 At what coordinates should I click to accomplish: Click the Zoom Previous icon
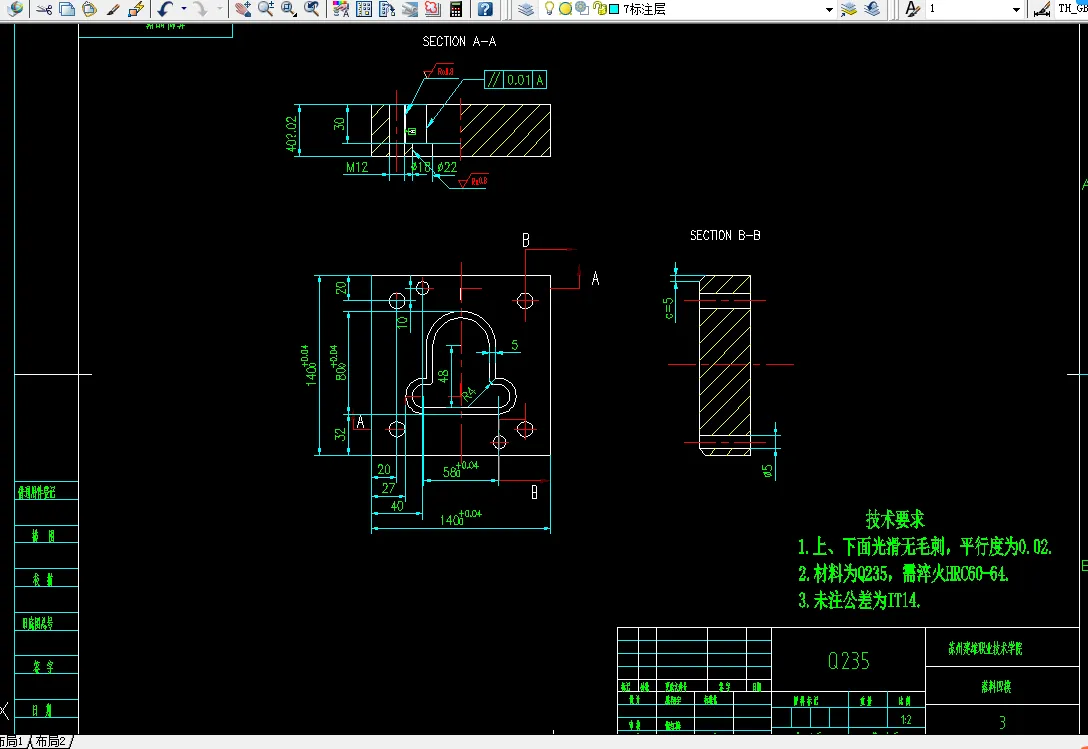click(312, 9)
